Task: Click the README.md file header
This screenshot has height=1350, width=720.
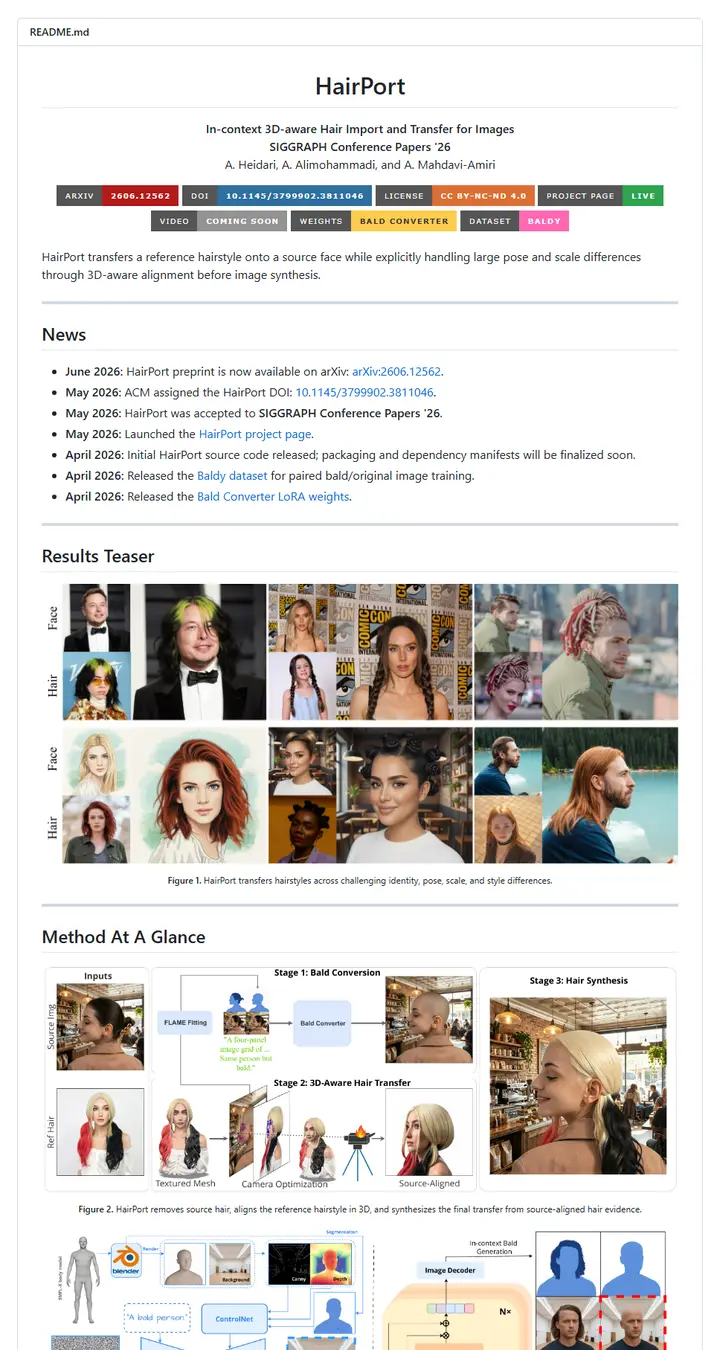Action: click(x=59, y=32)
